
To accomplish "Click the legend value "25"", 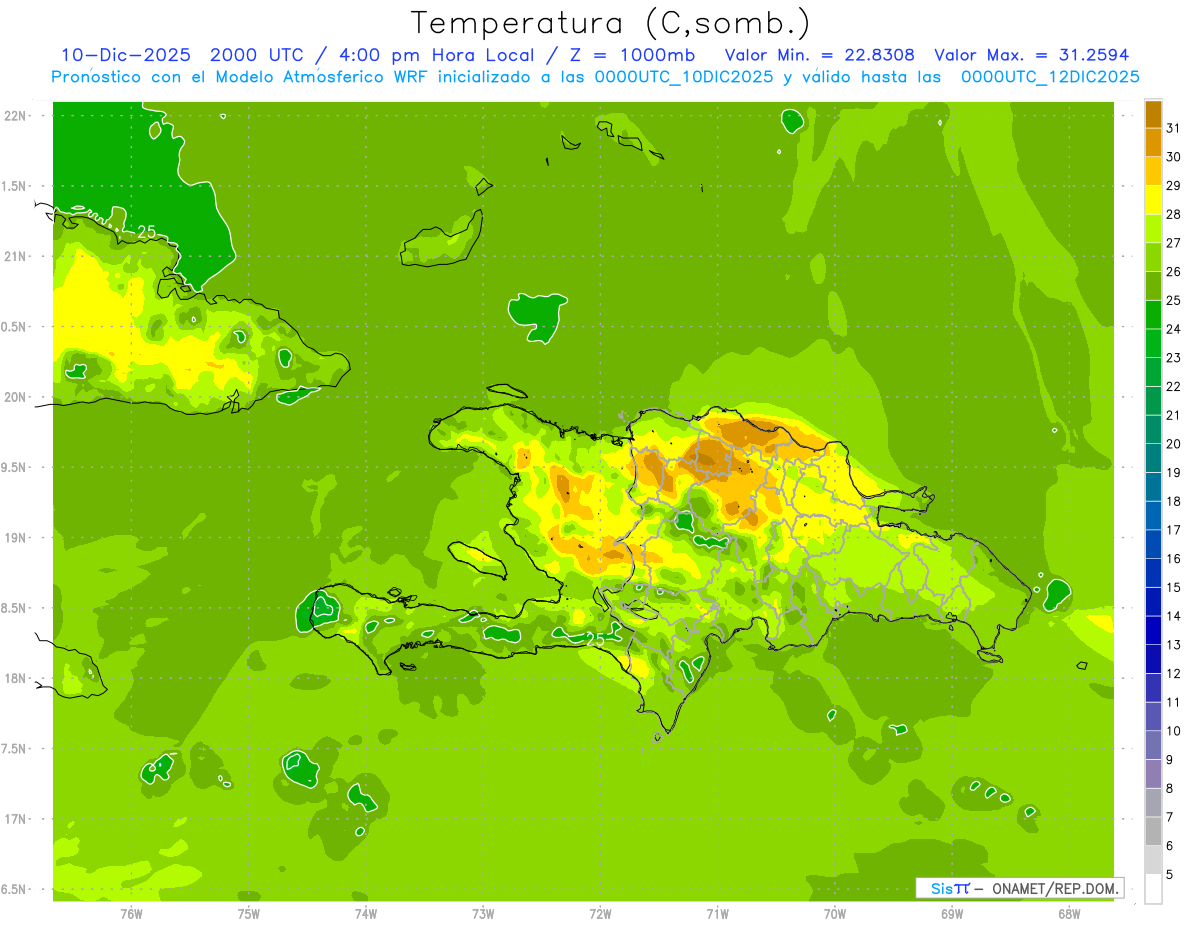I will point(1174,300).
